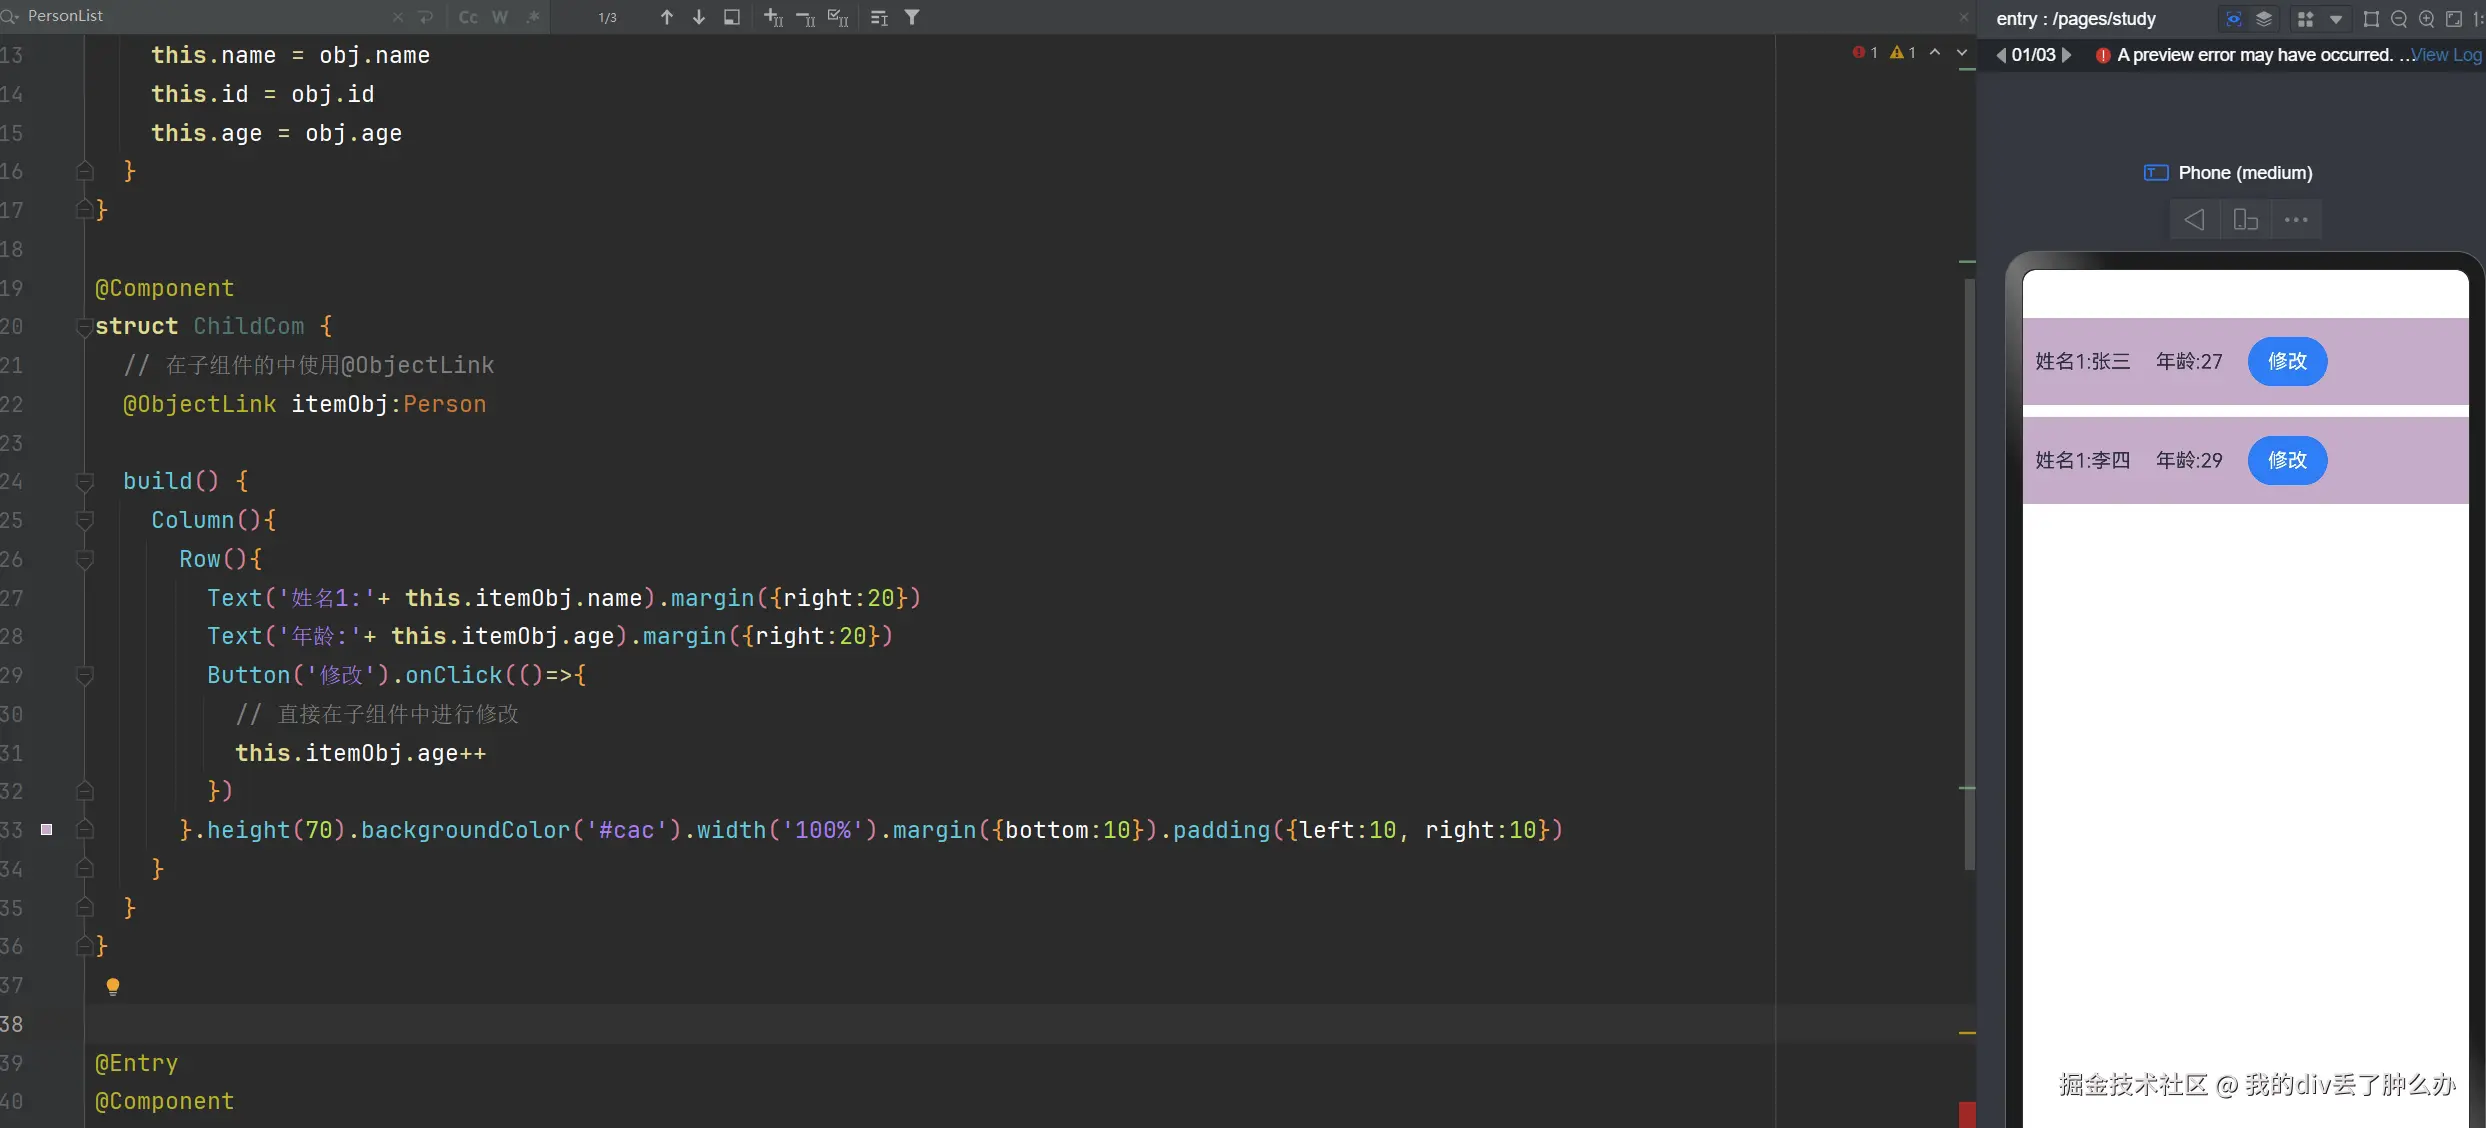Click 修改 button next to 张三

(x=2287, y=361)
